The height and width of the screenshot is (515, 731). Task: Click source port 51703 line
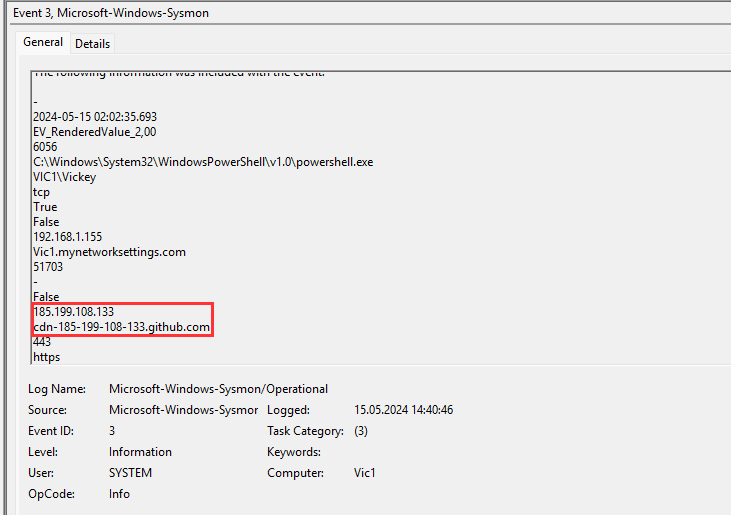click(x=45, y=267)
